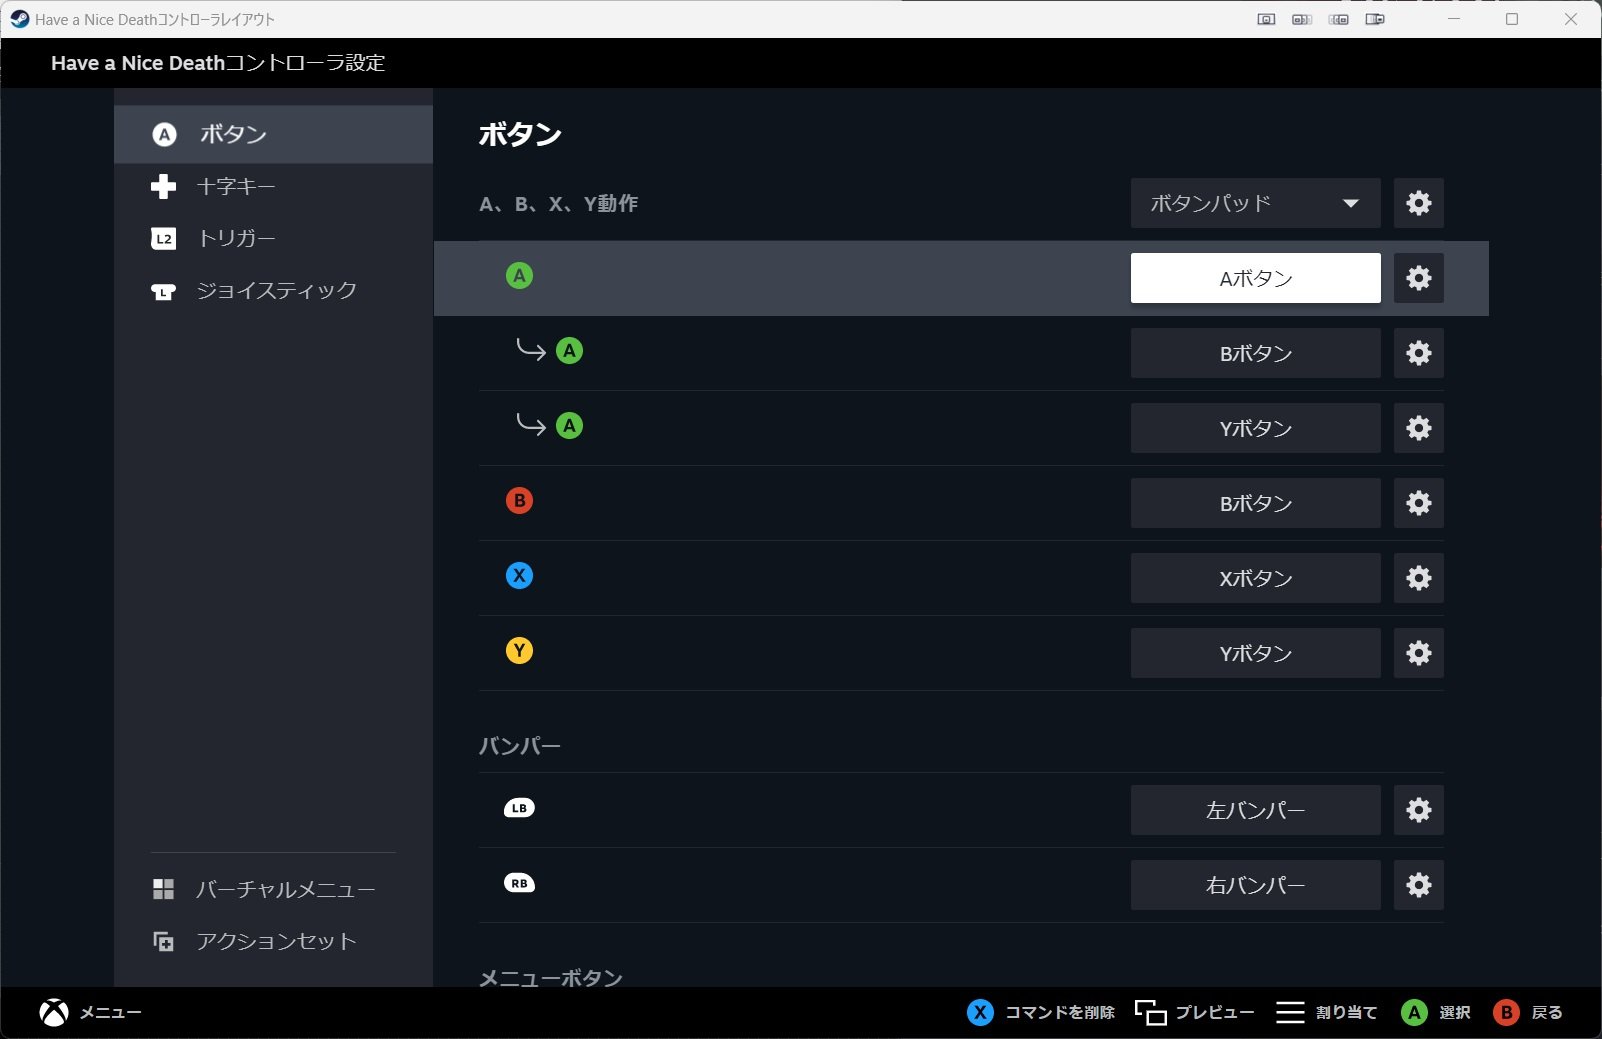Click the コマンドを削除 footer label

(x=1059, y=1012)
